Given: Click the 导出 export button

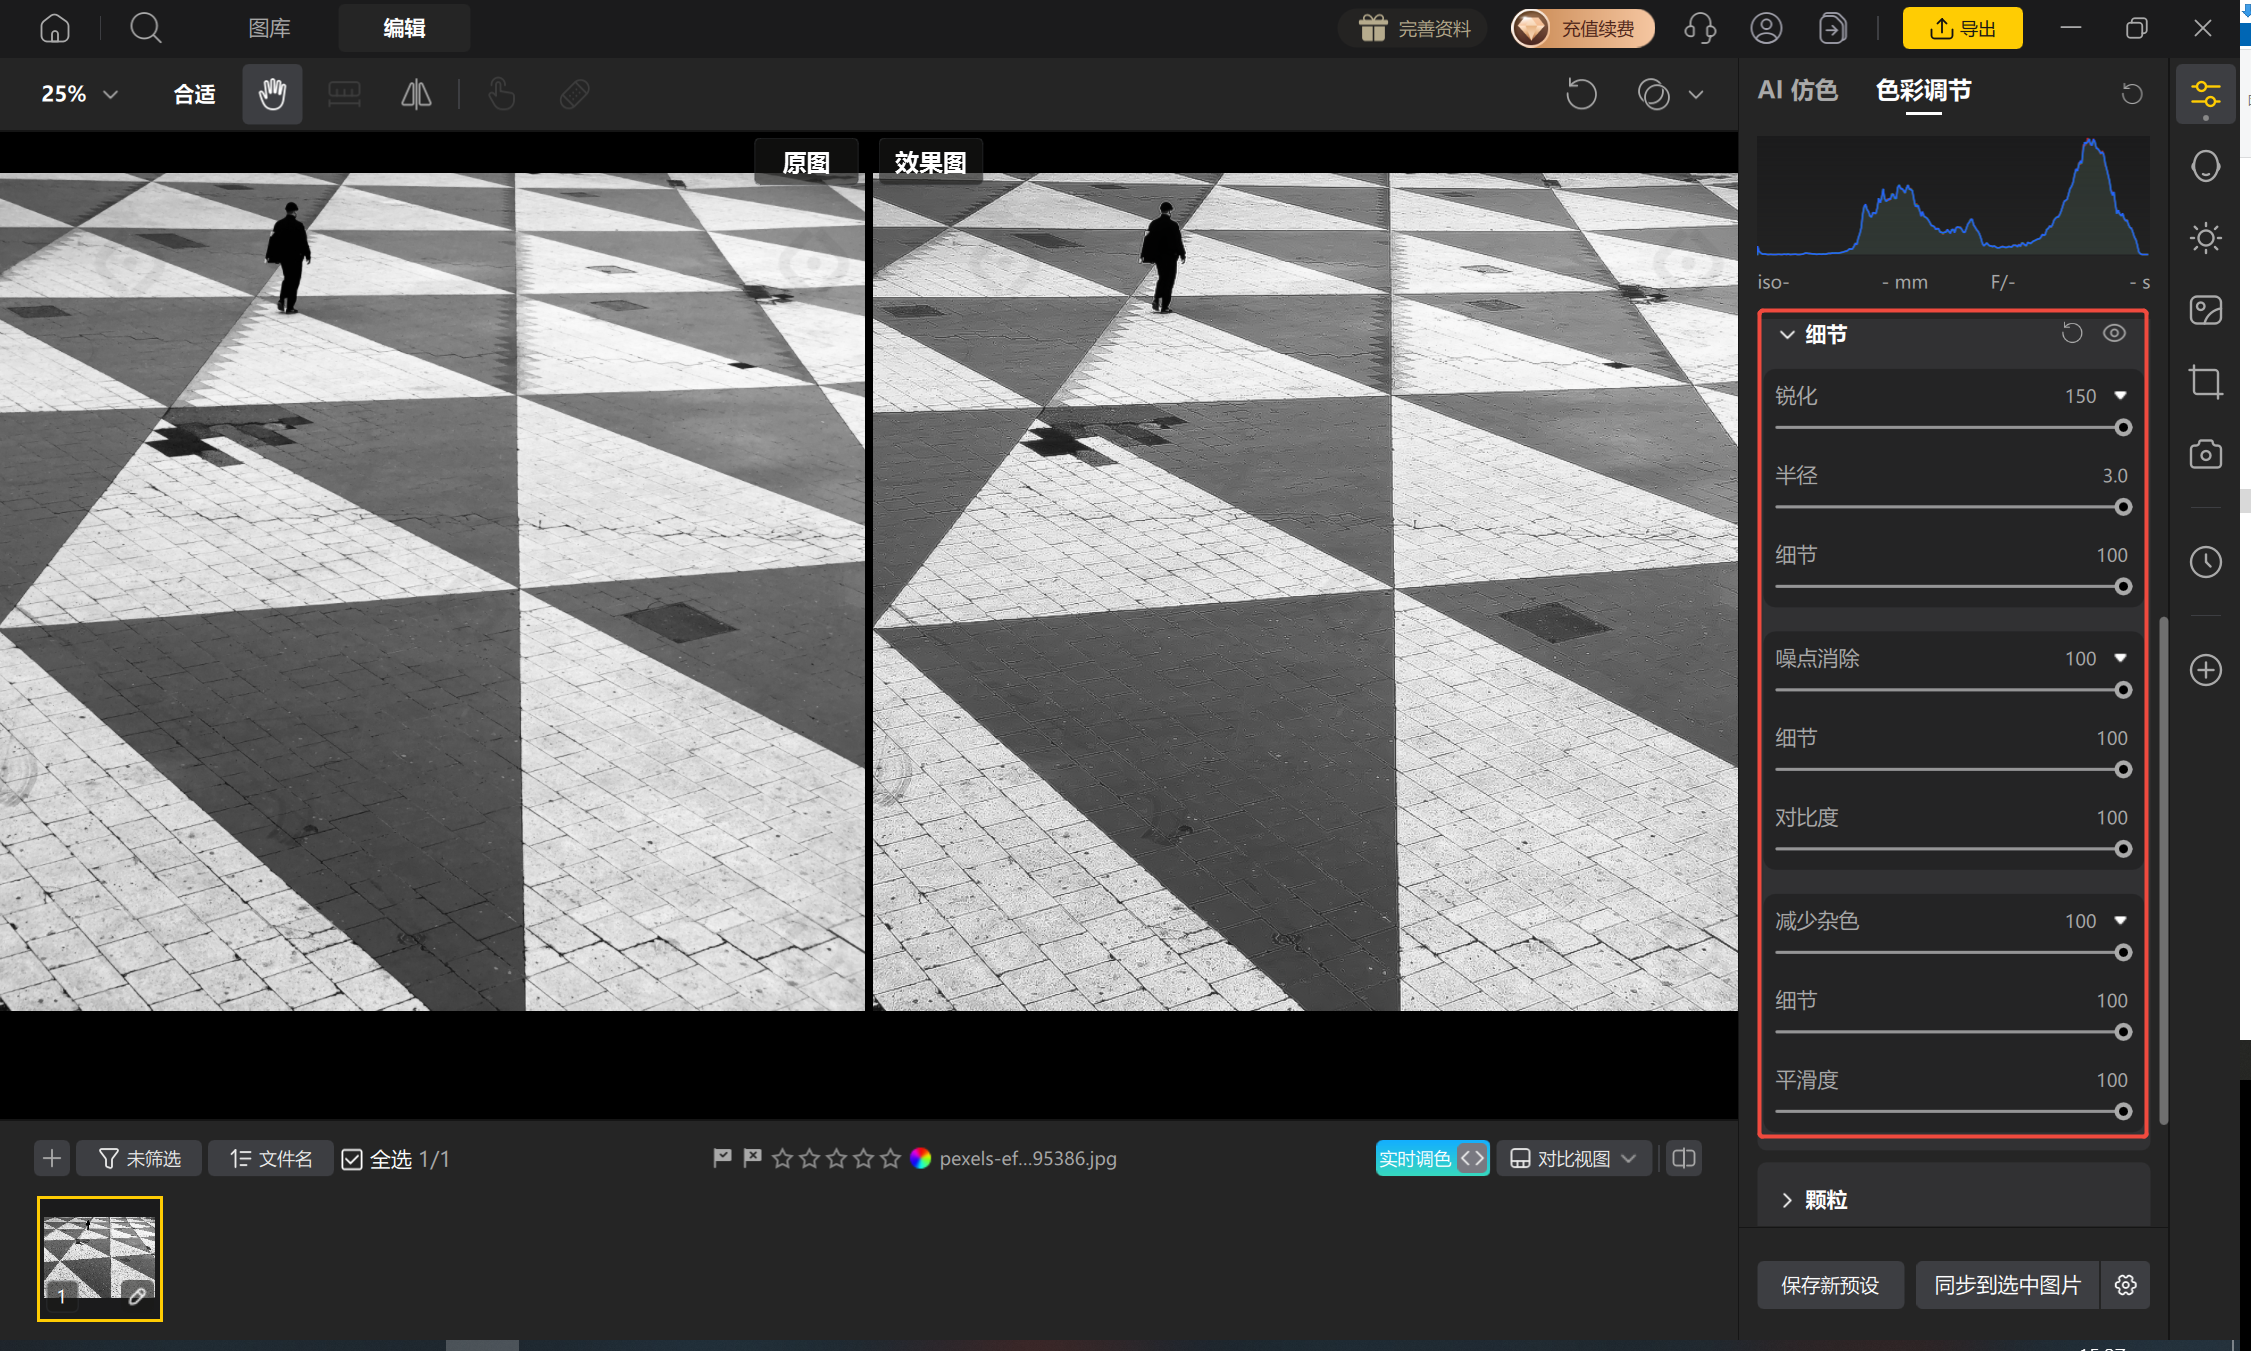Looking at the screenshot, I should coord(1962,28).
